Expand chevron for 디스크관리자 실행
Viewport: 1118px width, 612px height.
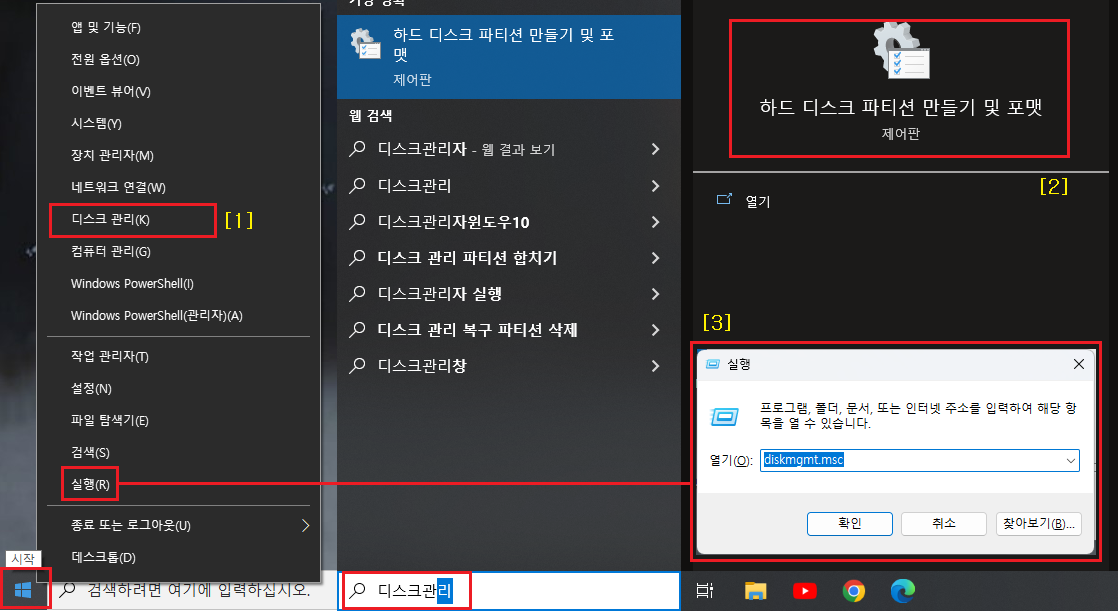pyautogui.click(x=655, y=294)
